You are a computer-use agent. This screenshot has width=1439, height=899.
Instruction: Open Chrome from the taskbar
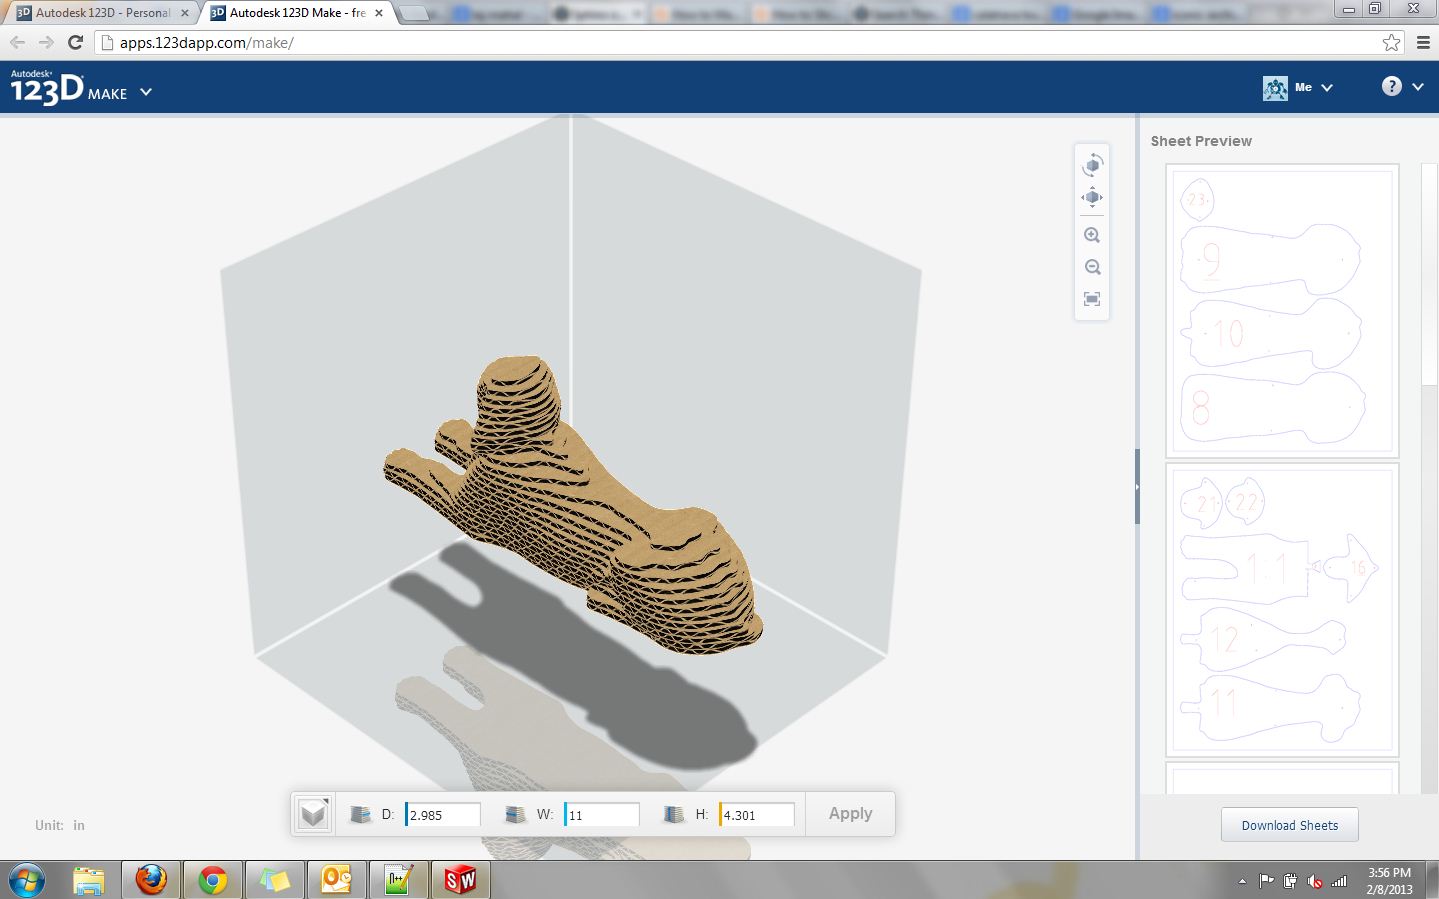point(213,881)
